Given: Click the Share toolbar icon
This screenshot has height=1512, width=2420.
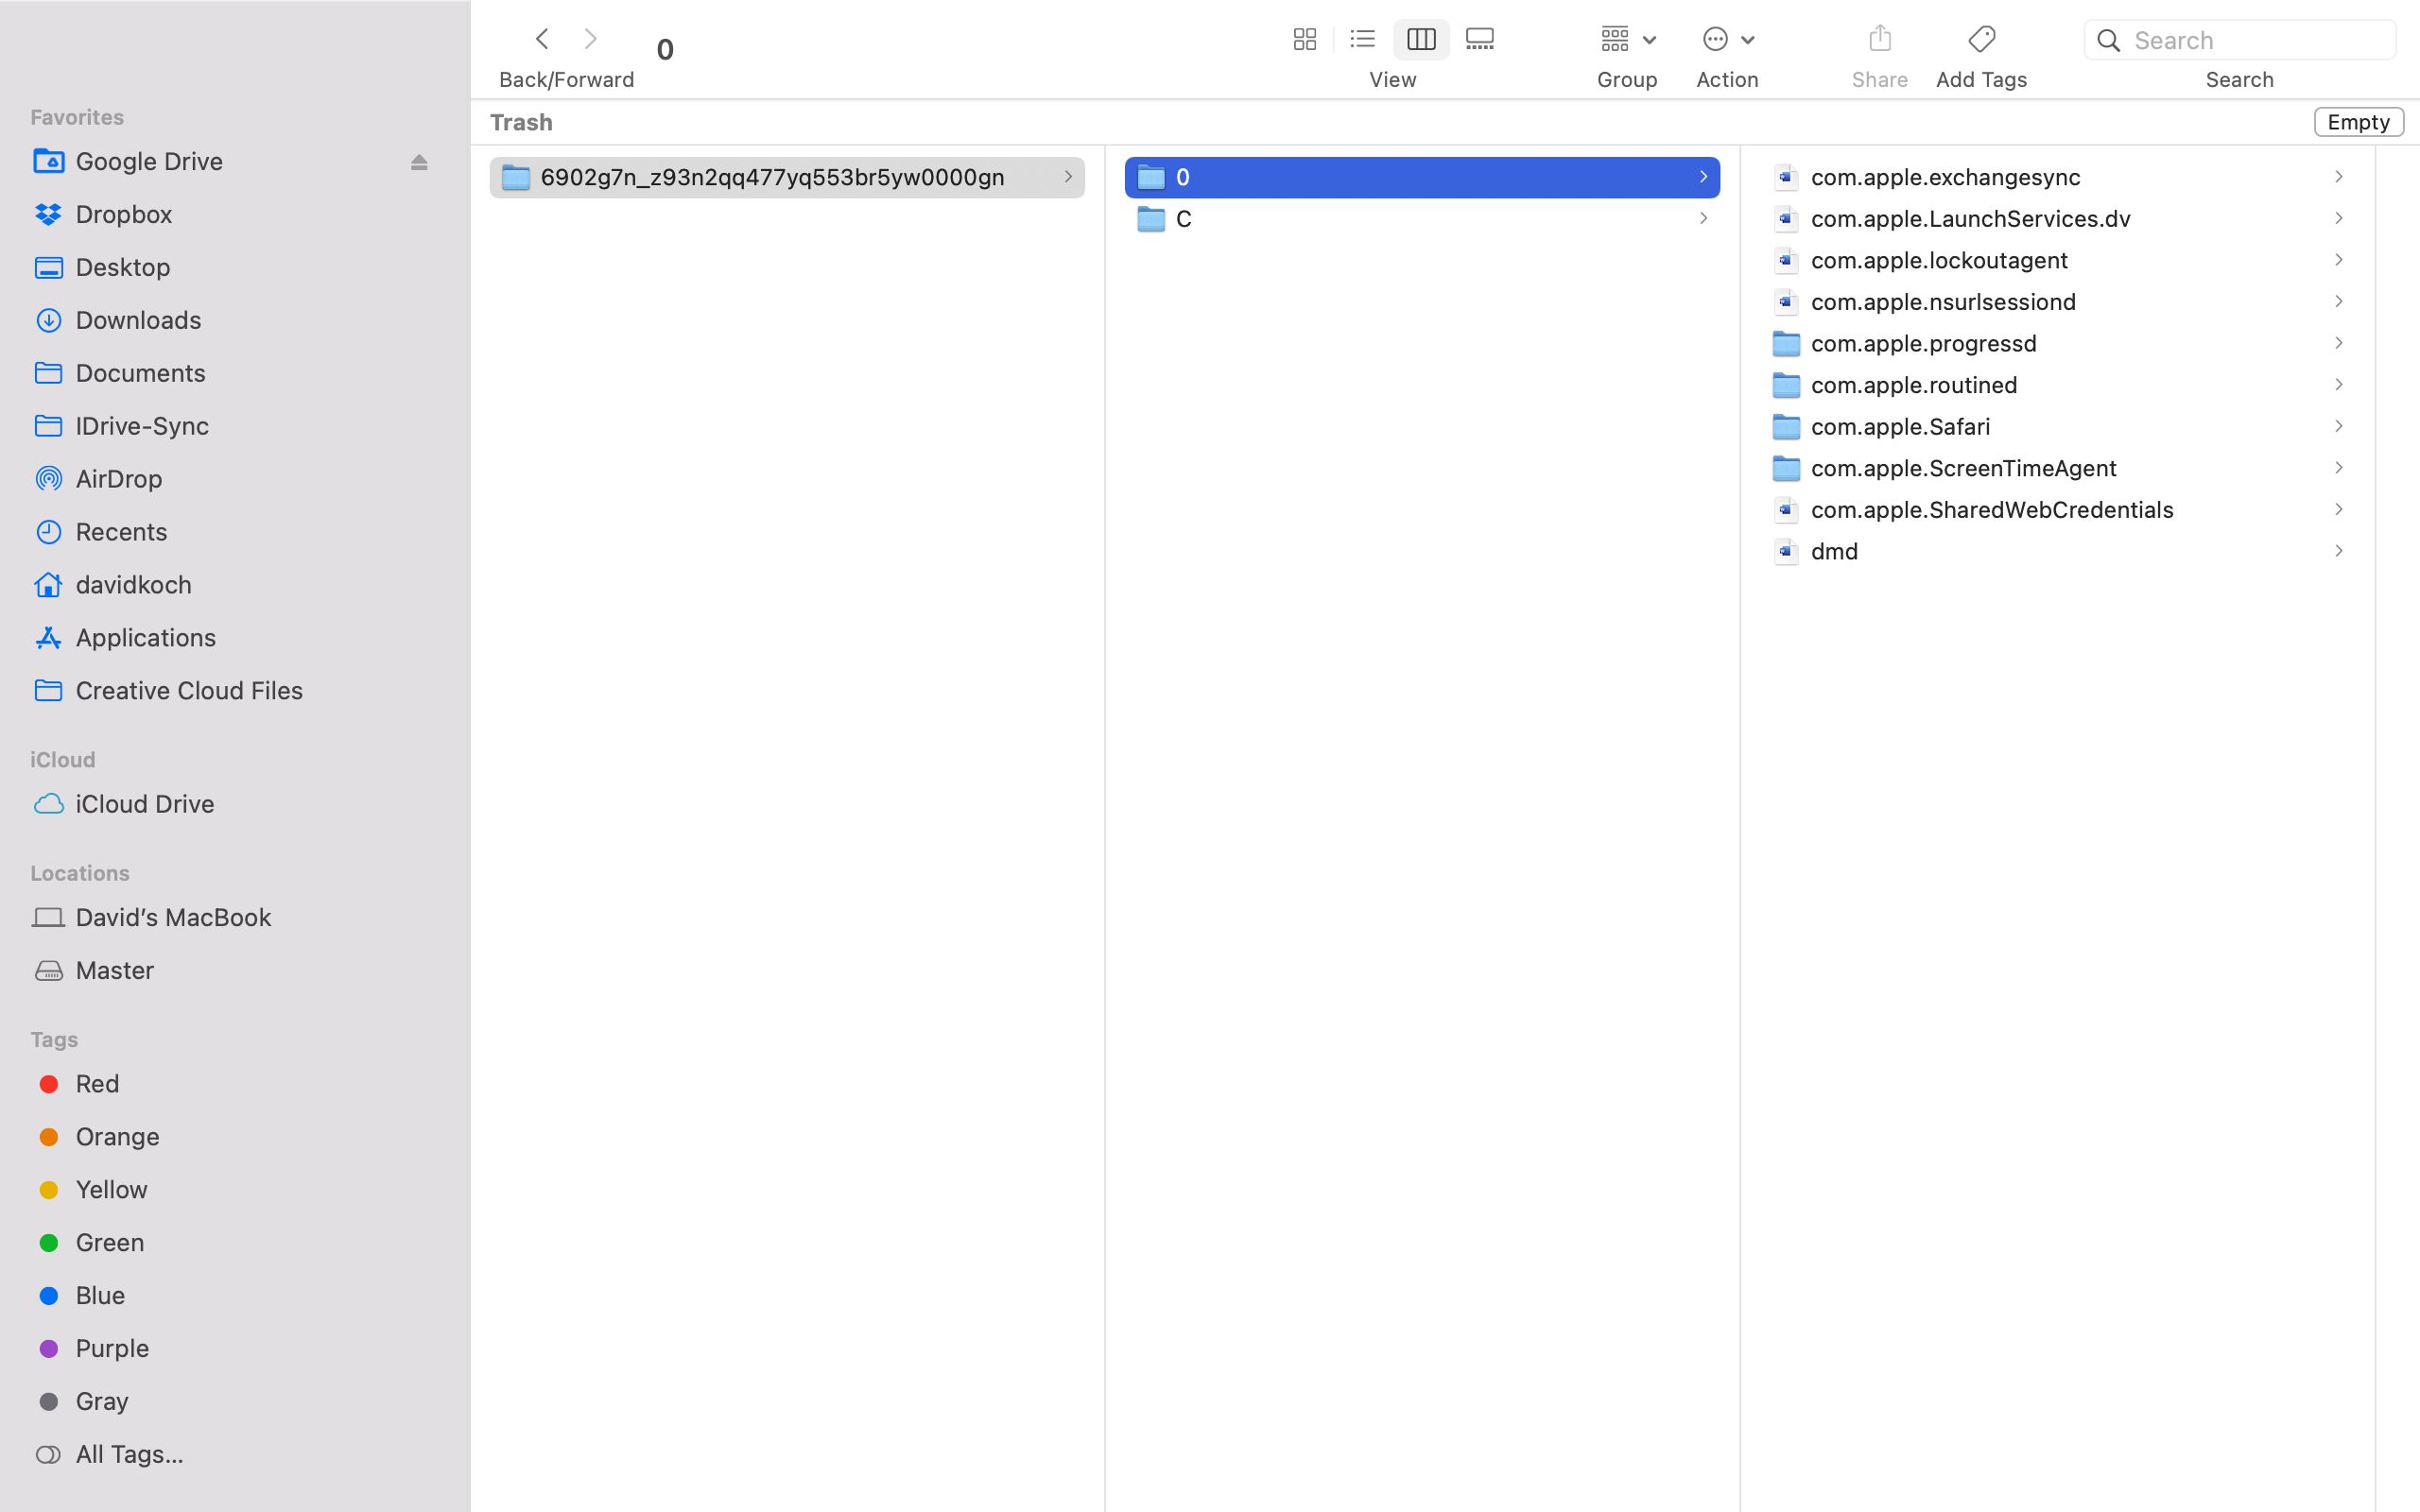Looking at the screenshot, I should tap(1879, 39).
